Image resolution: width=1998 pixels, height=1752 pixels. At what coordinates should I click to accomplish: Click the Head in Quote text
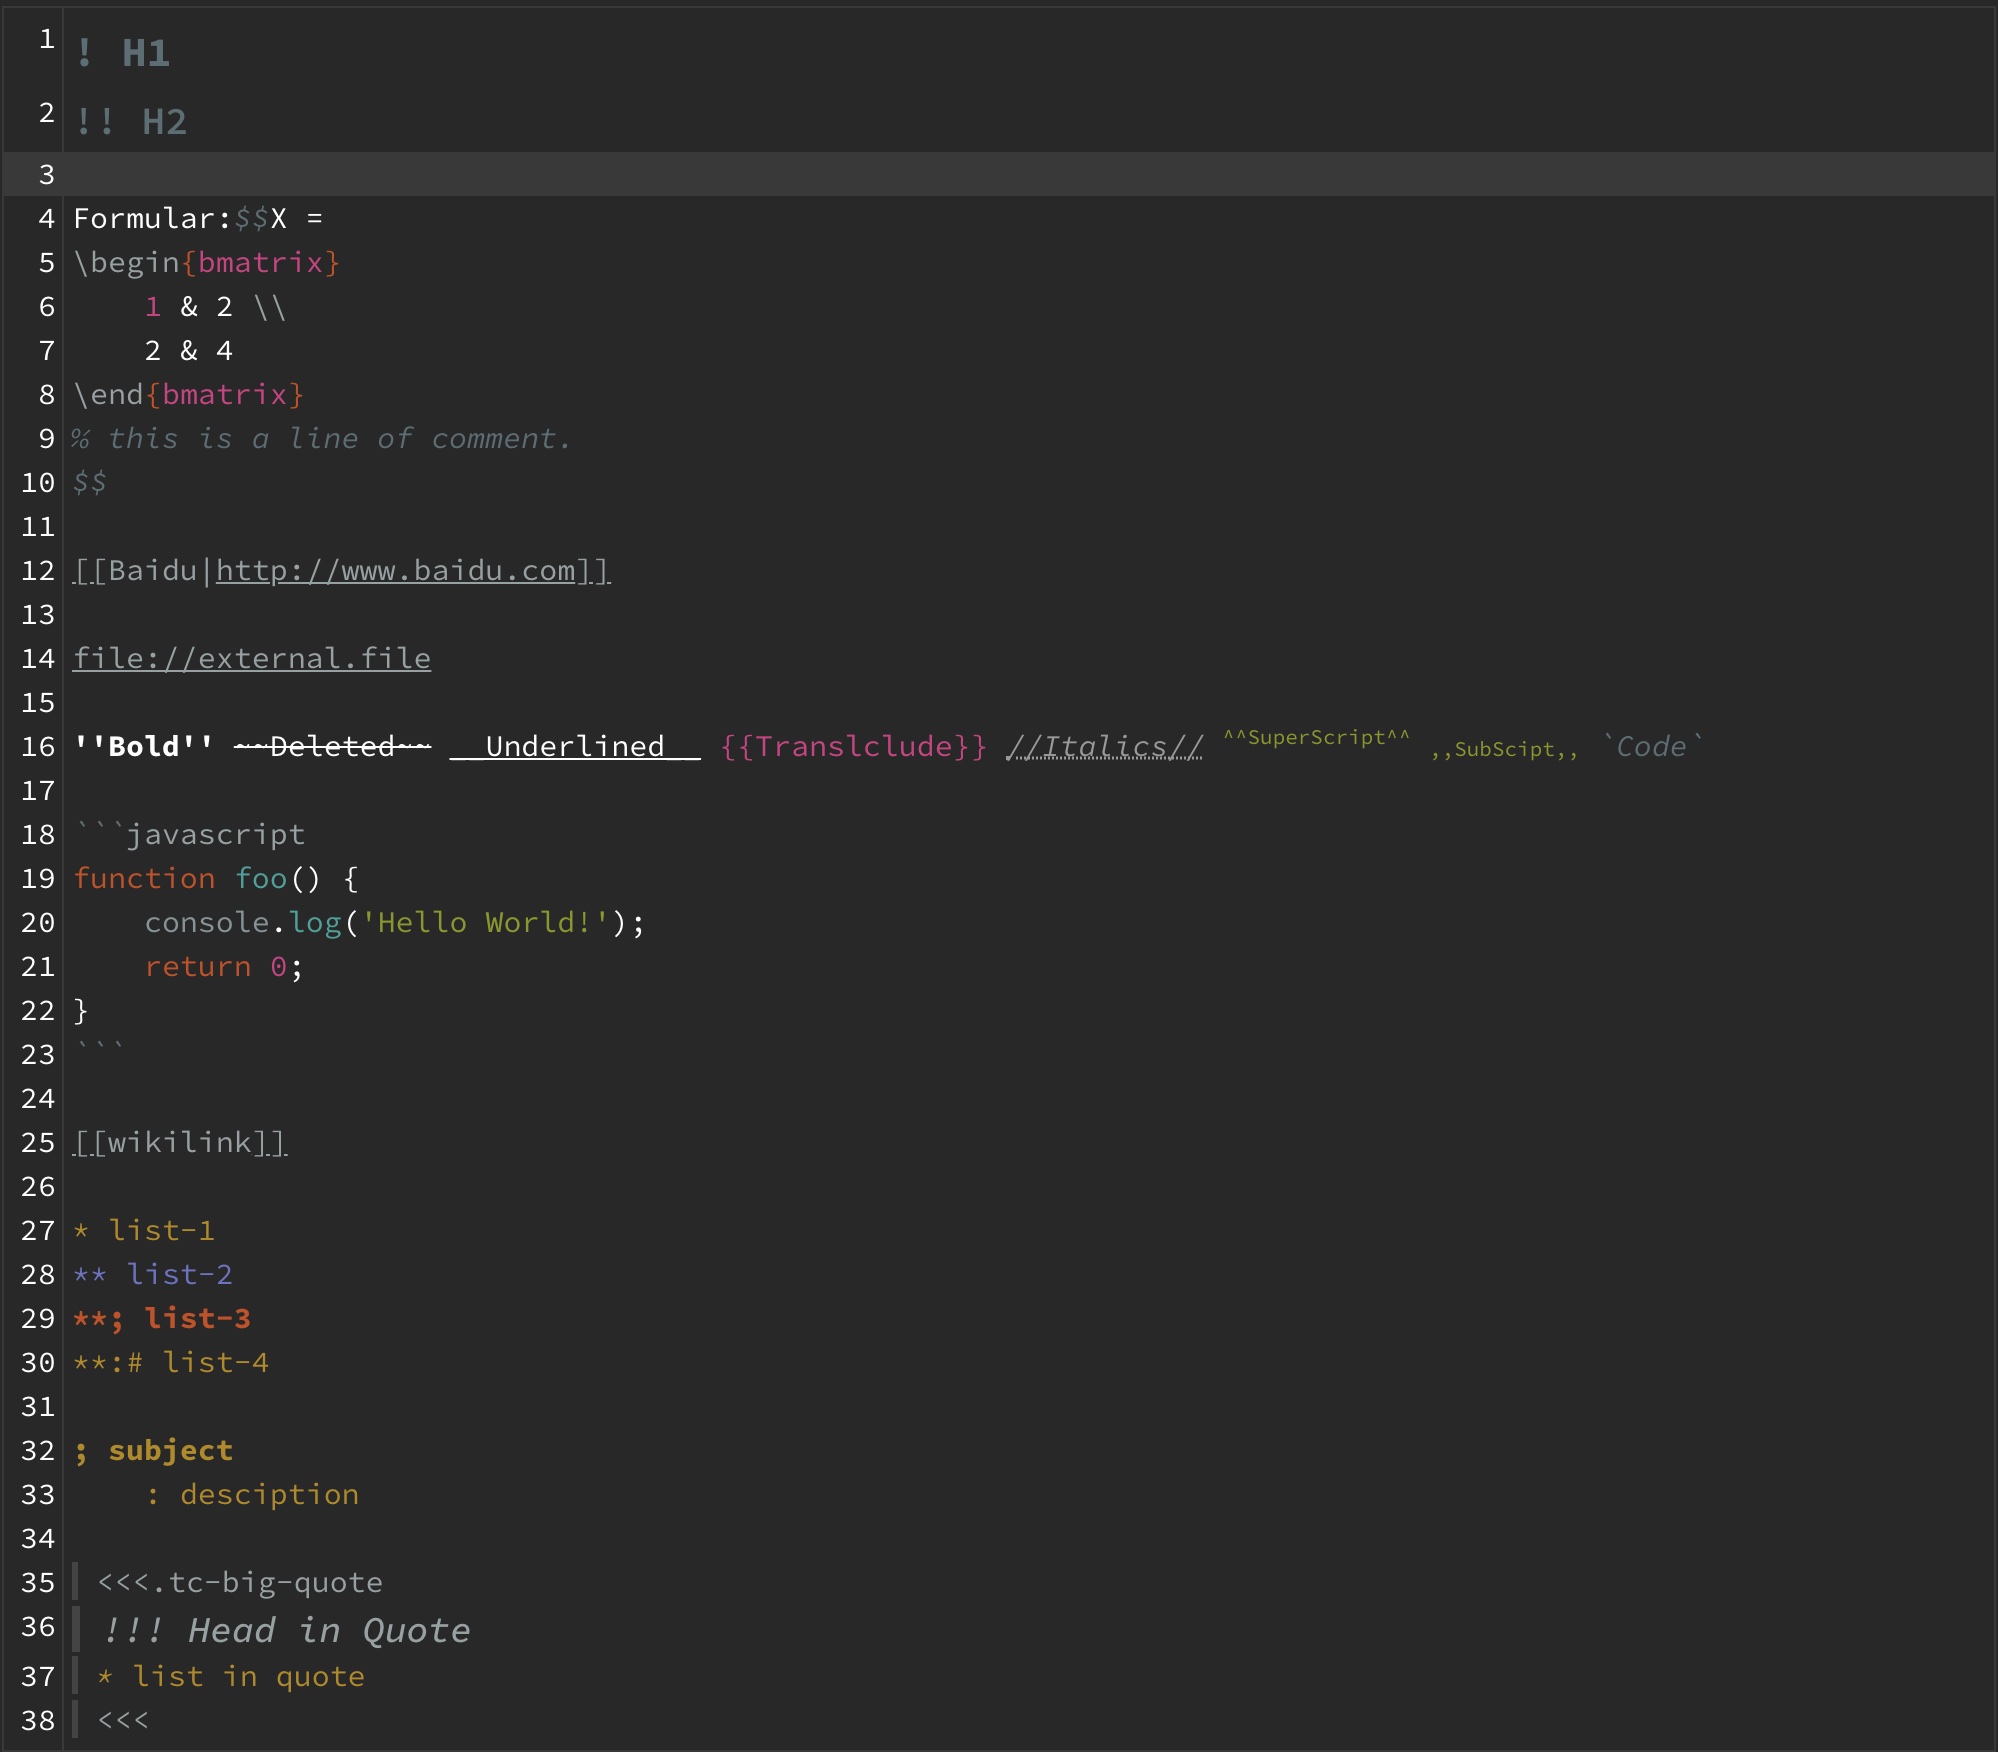(x=329, y=1631)
